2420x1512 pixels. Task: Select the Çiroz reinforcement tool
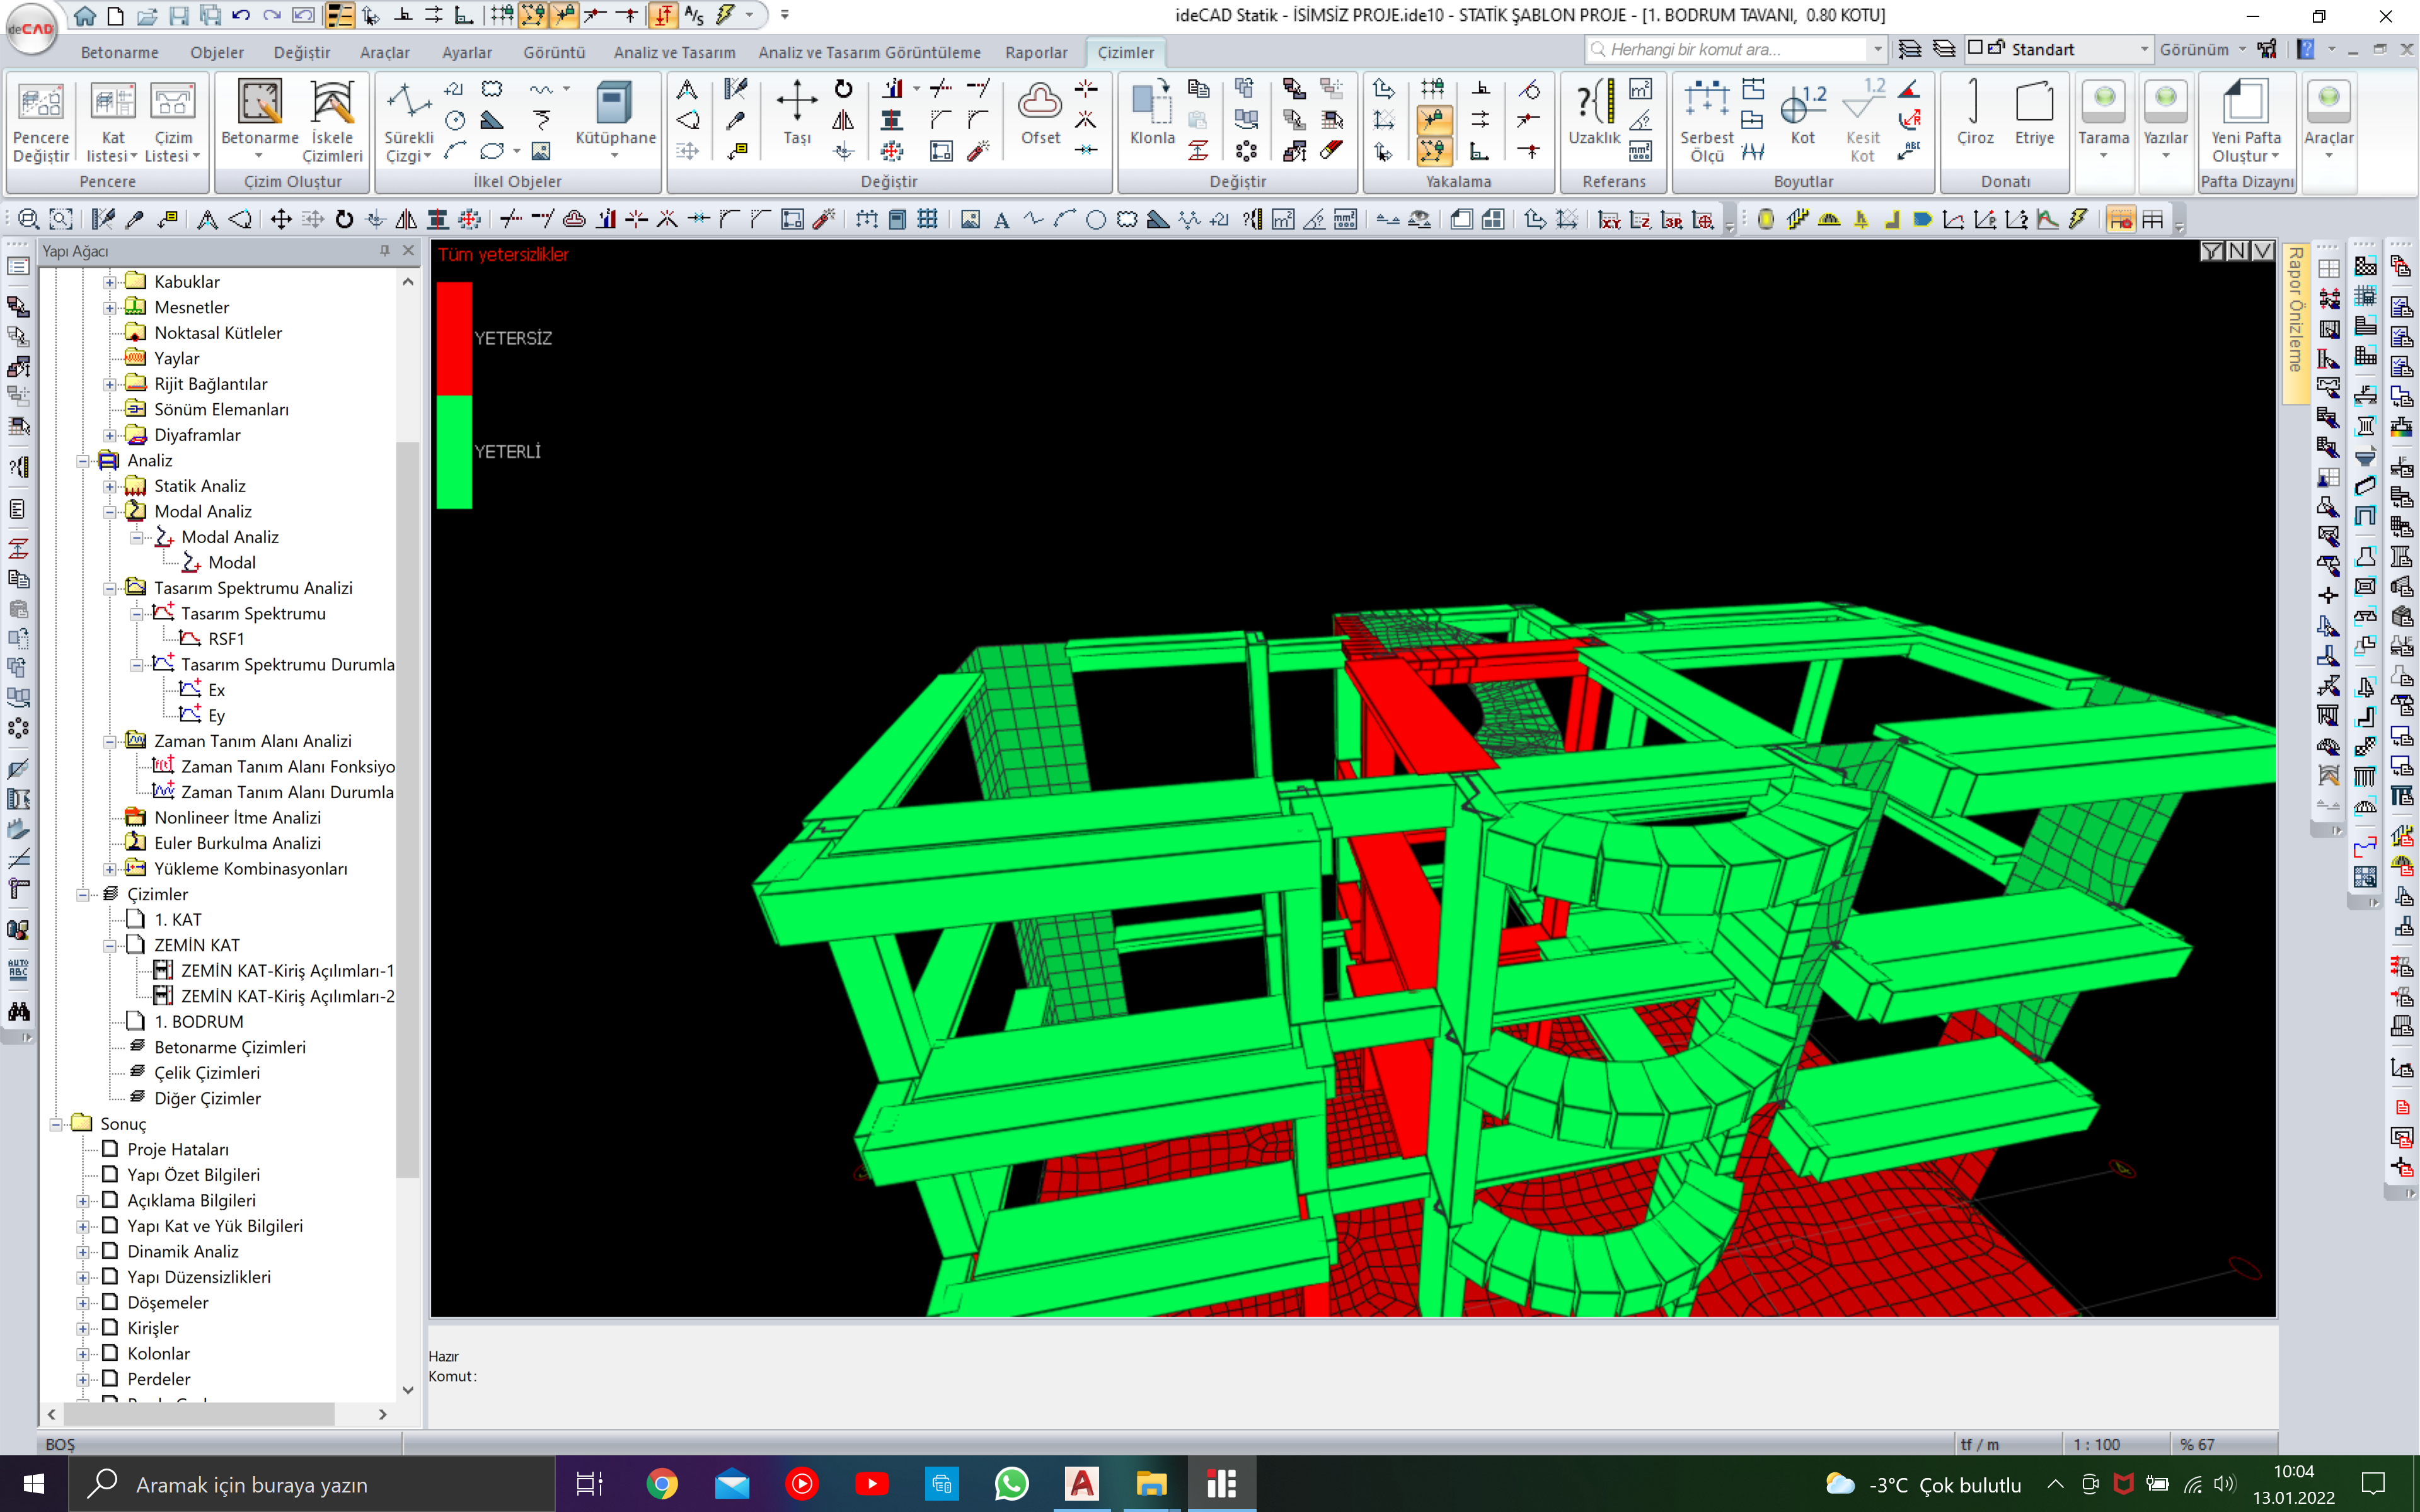pos(1975,113)
